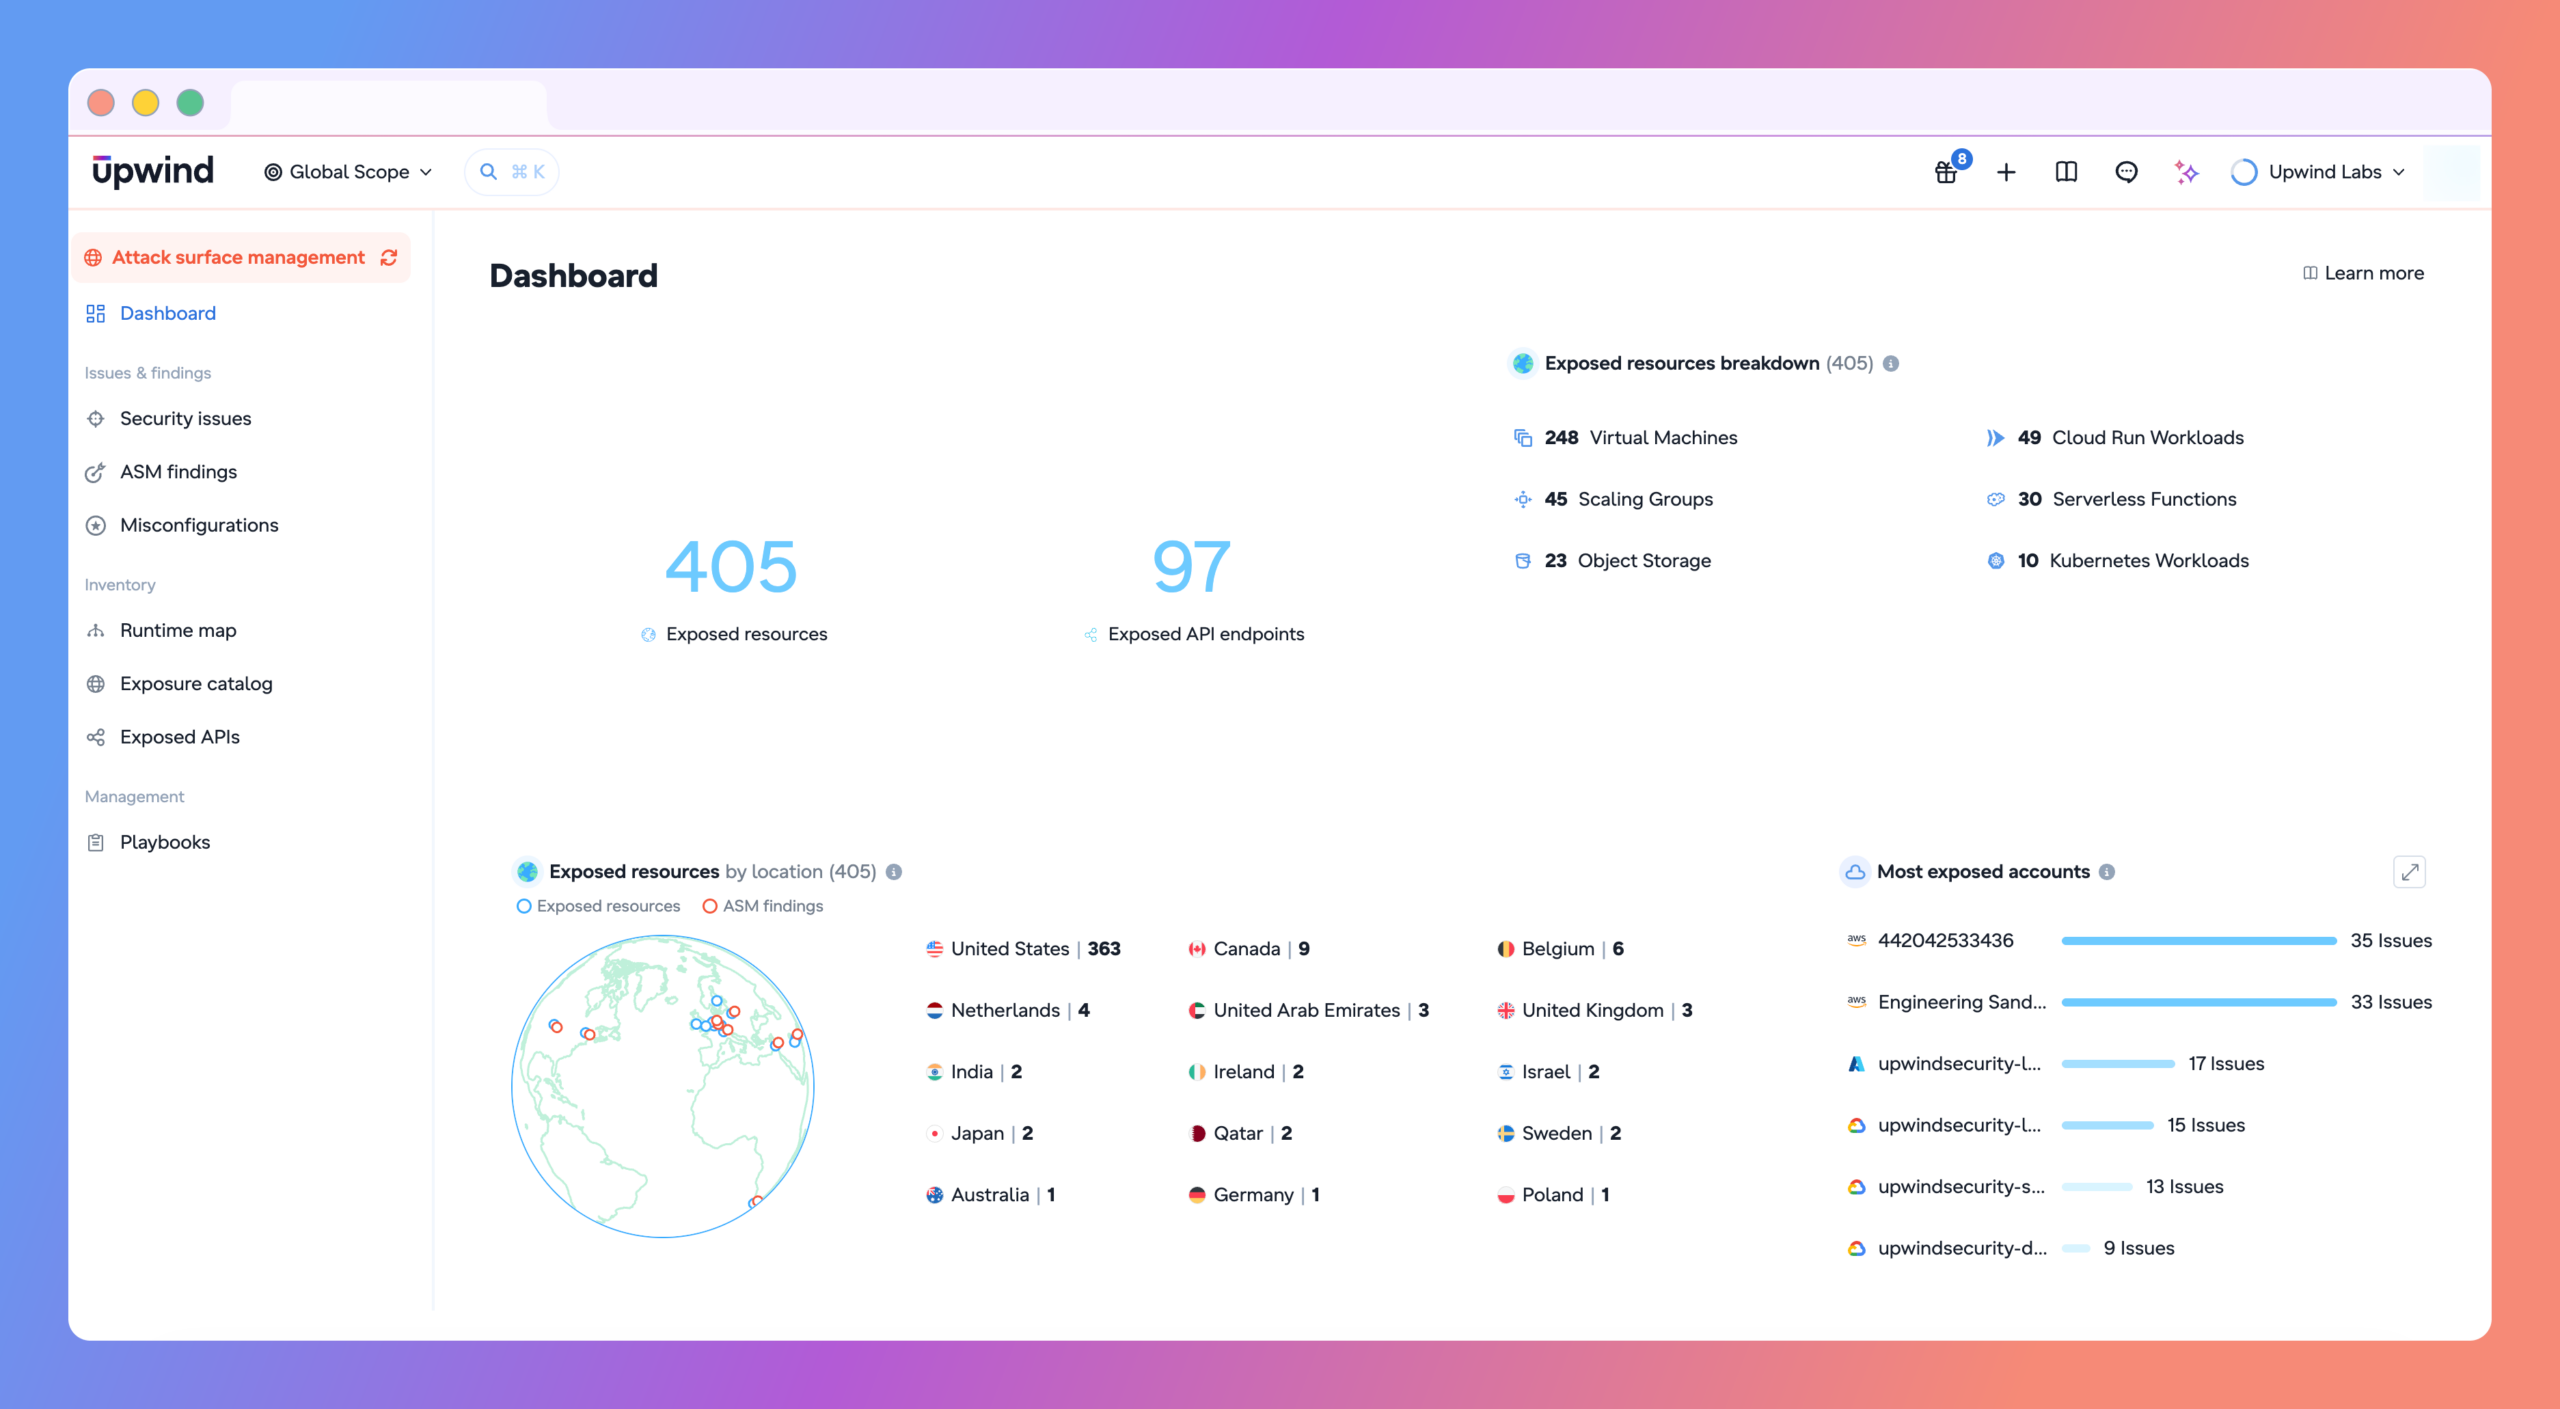Image resolution: width=2560 pixels, height=1409 pixels.
Task: Click the globe icon beside Exposed resources by location
Action: click(x=528, y=872)
